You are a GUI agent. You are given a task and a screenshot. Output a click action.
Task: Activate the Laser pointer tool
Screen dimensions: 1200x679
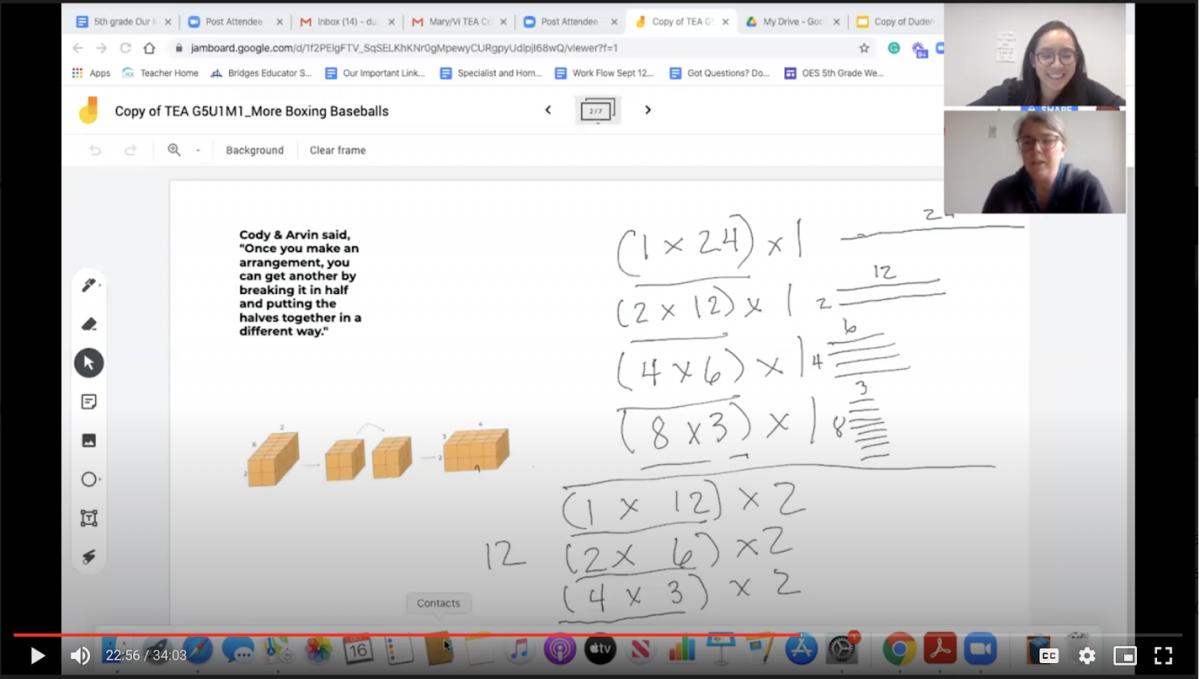[89, 557]
